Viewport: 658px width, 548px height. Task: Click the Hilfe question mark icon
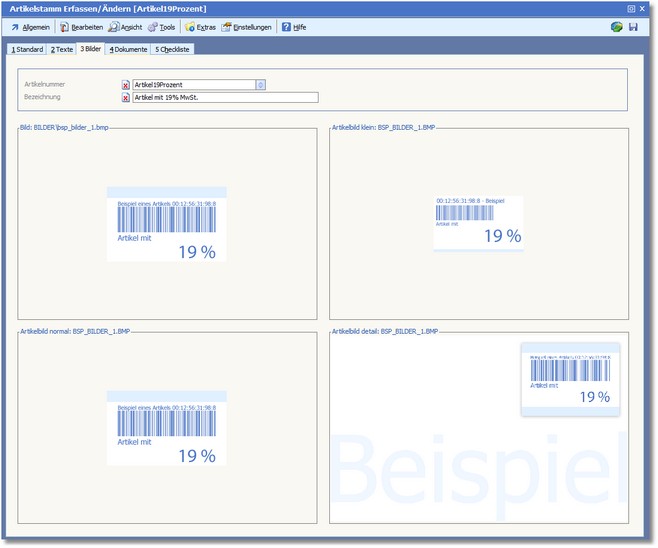tap(286, 27)
